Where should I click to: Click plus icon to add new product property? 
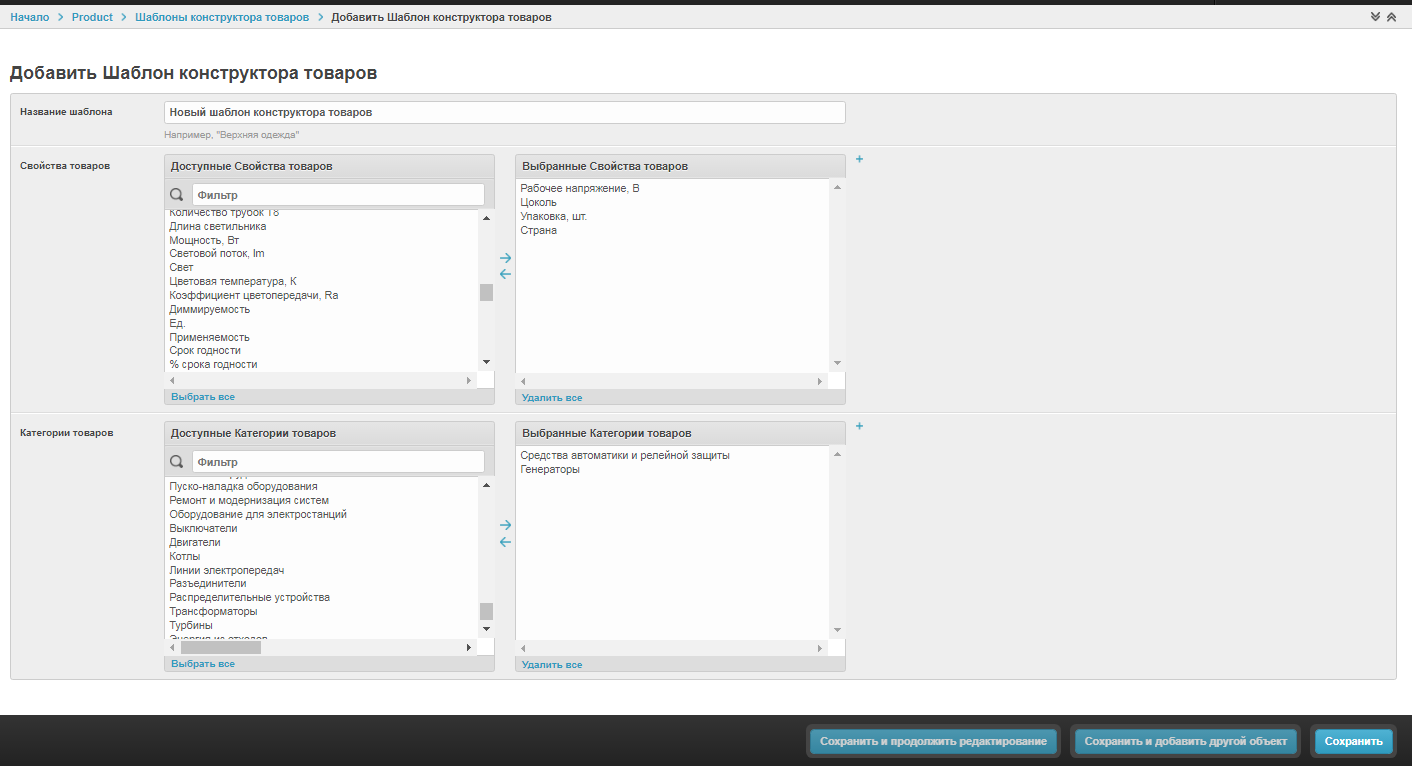pos(859,159)
